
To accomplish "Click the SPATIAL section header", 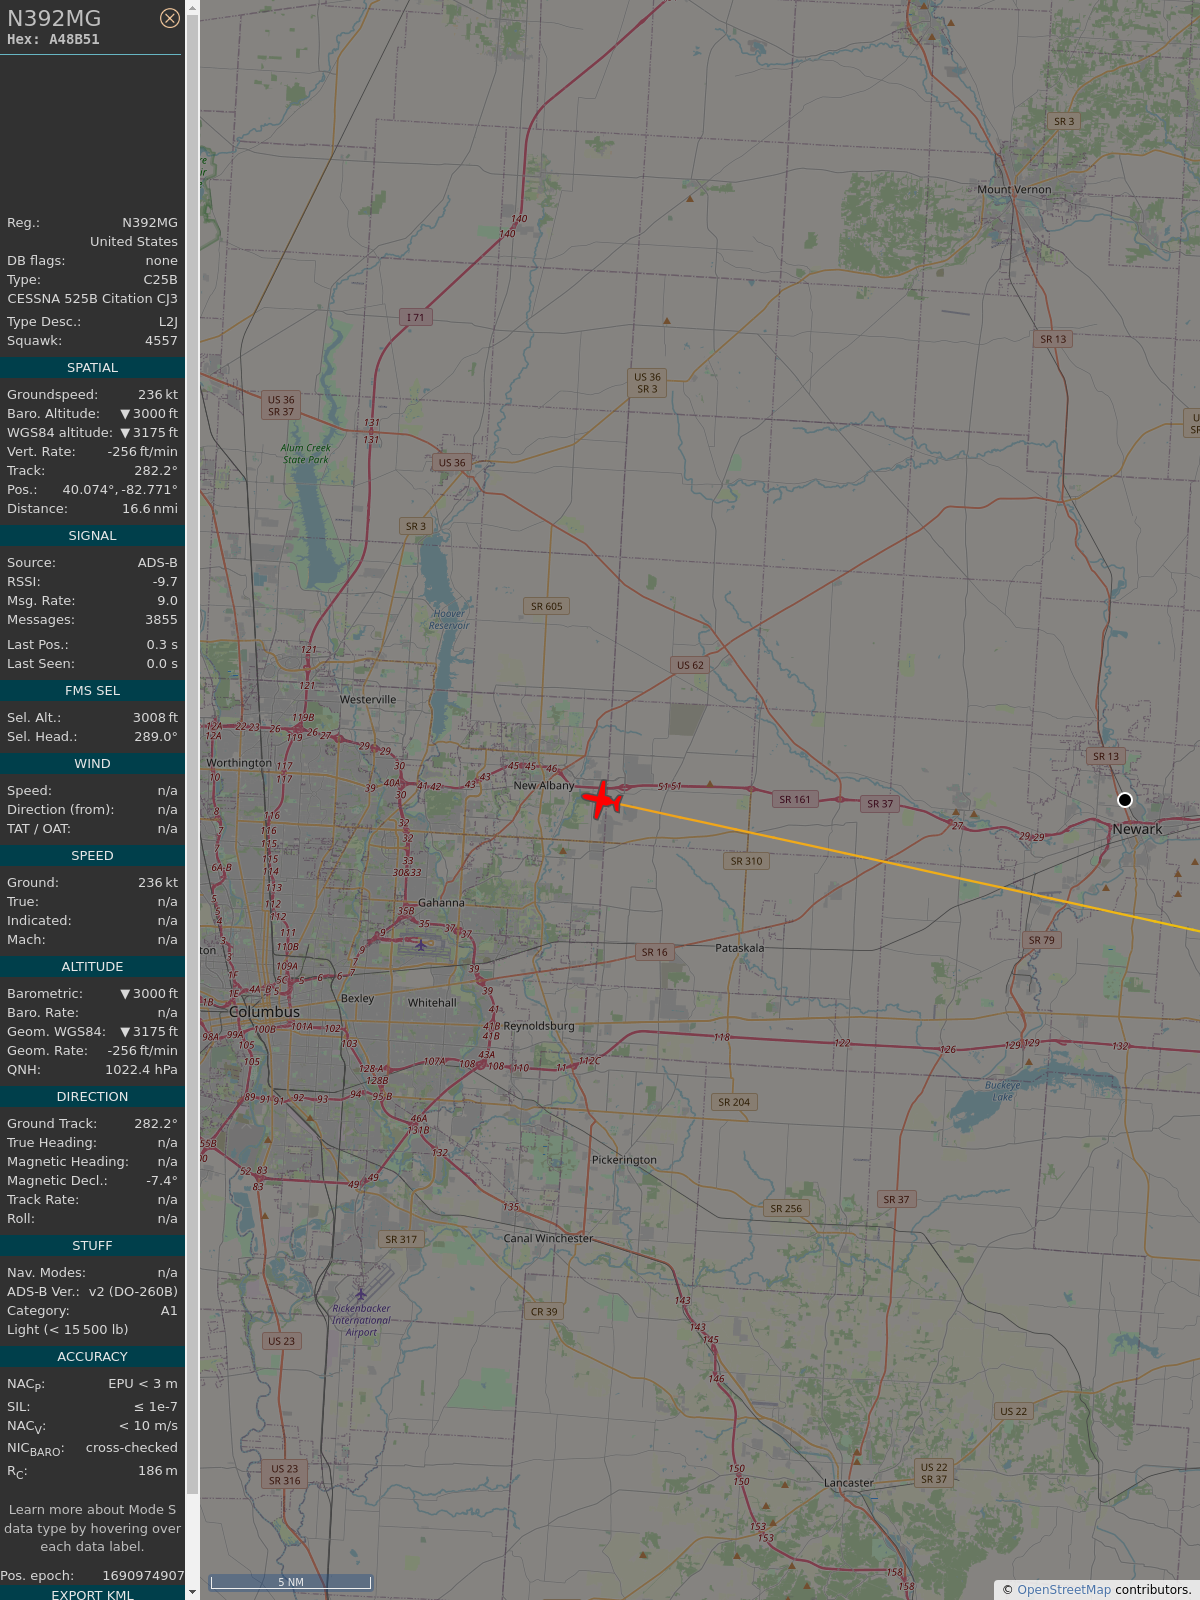I will pyautogui.click(x=92, y=368).
